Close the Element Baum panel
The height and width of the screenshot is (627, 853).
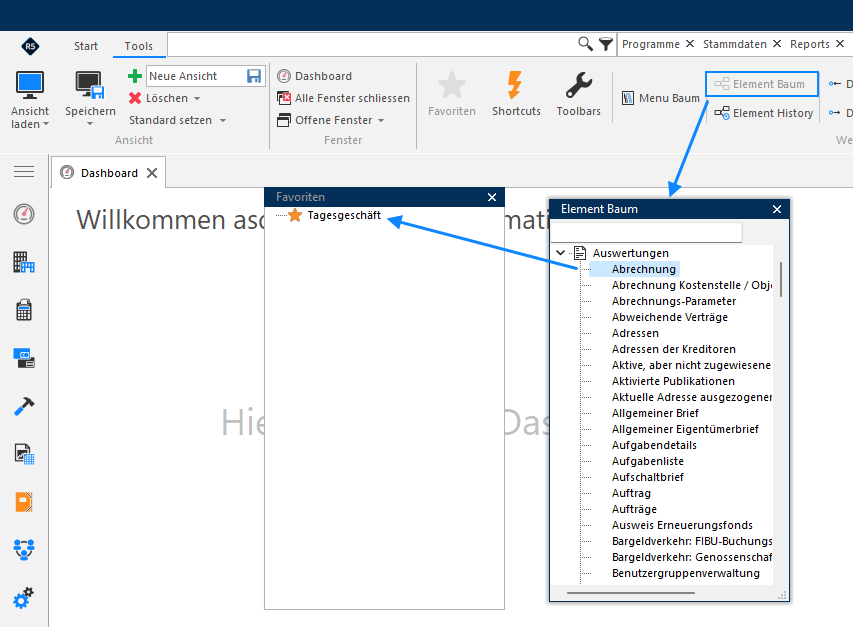tap(777, 209)
